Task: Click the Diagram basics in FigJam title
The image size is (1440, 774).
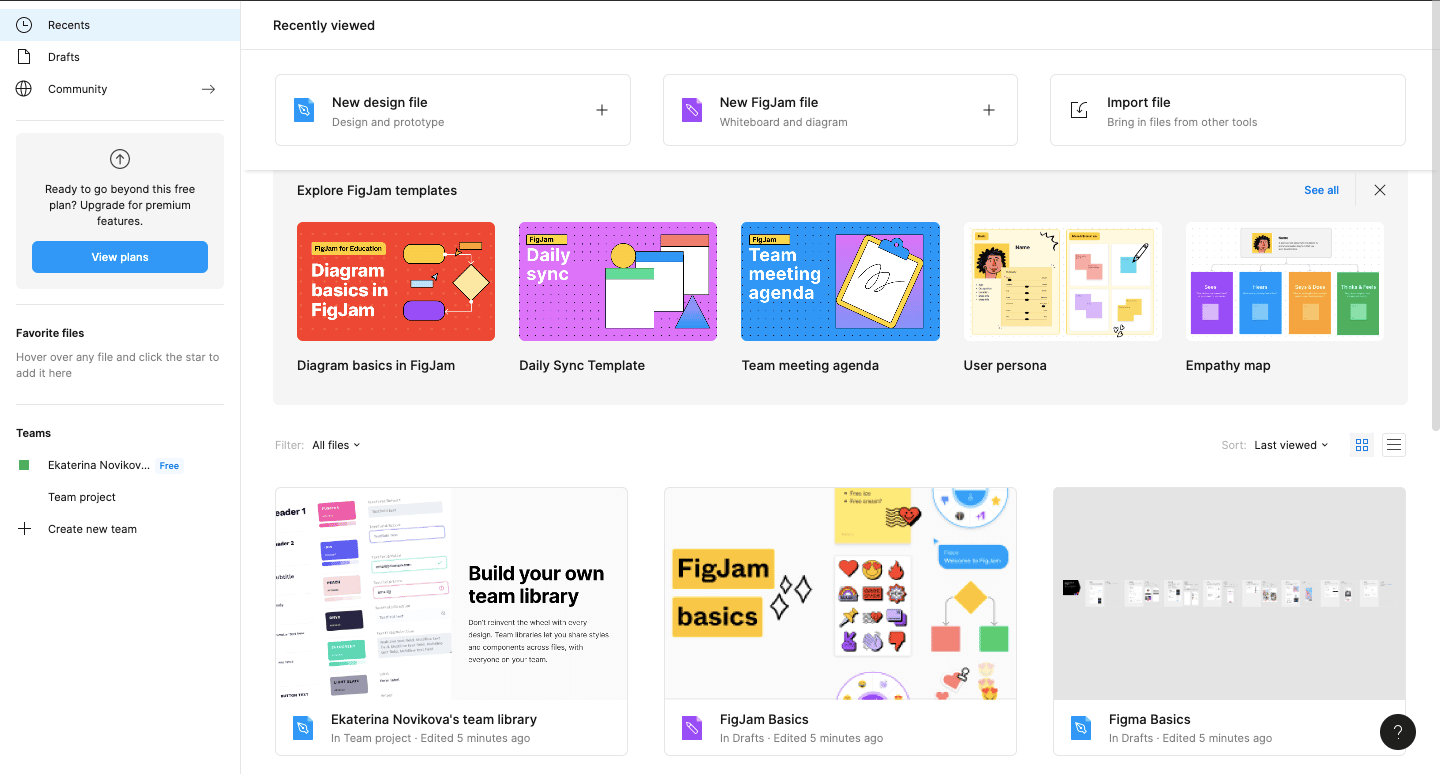Action: [376, 365]
